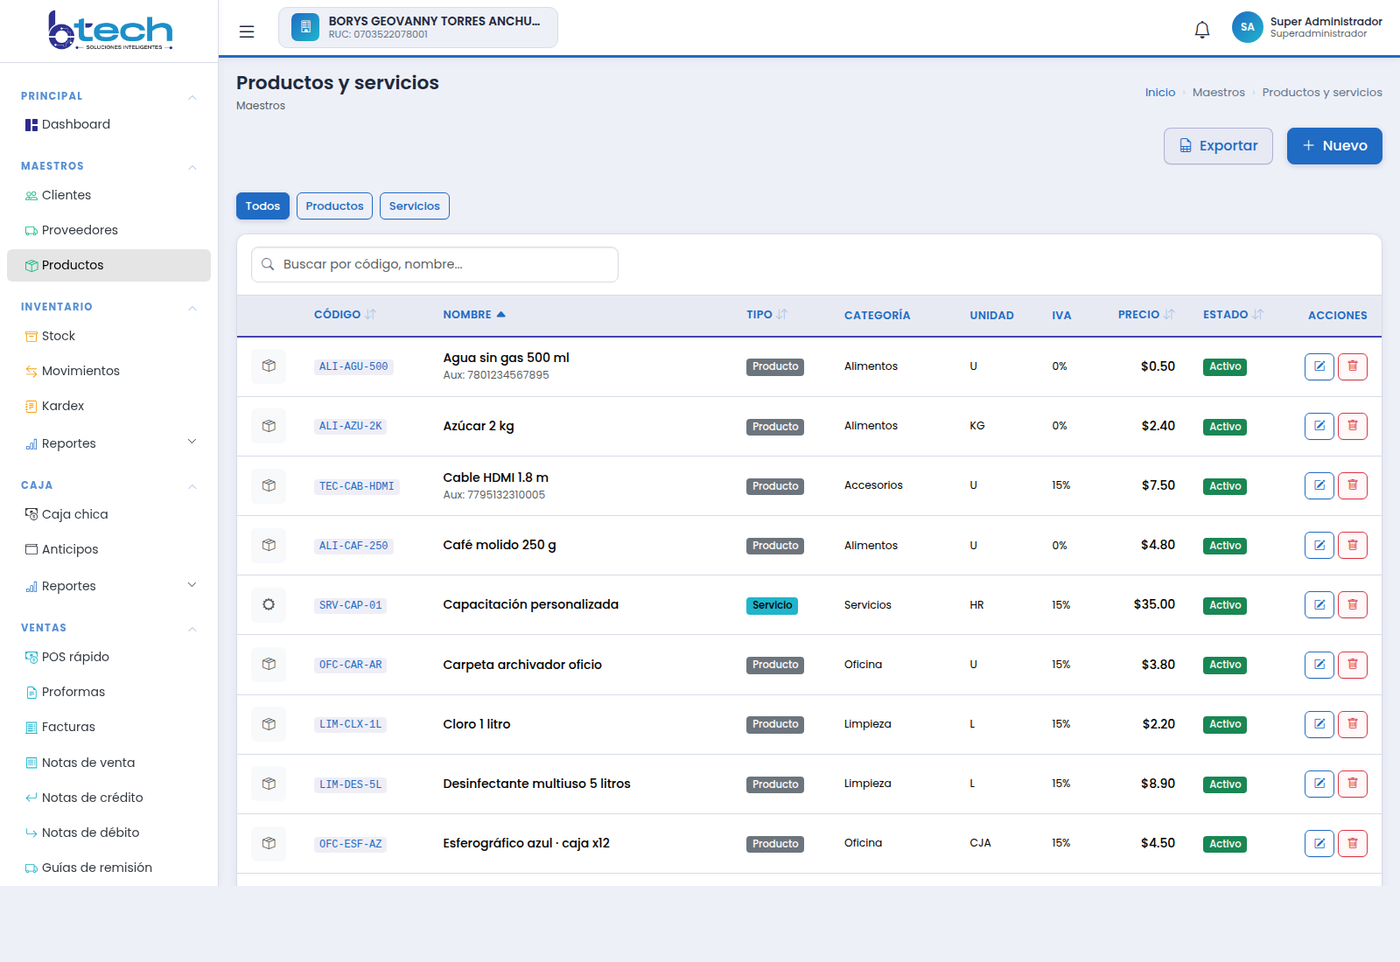Click the btech logo
This screenshot has height=962, width=1400.
tap(110, 30)
